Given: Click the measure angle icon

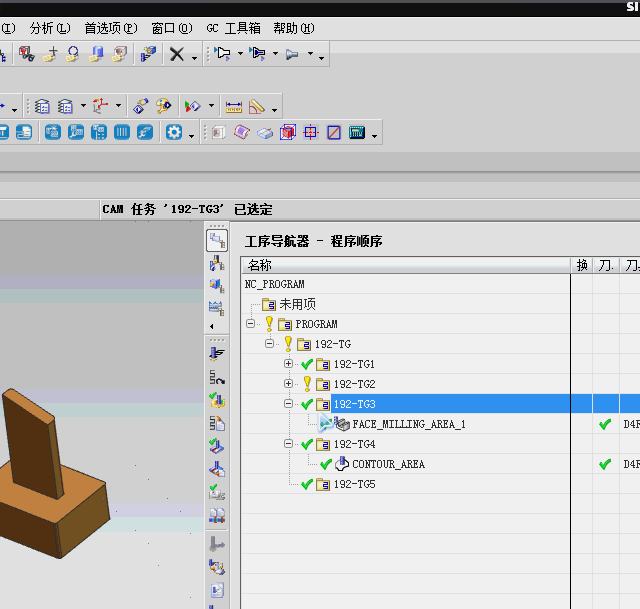Looking at the screenshot, I should click(257, 107).
